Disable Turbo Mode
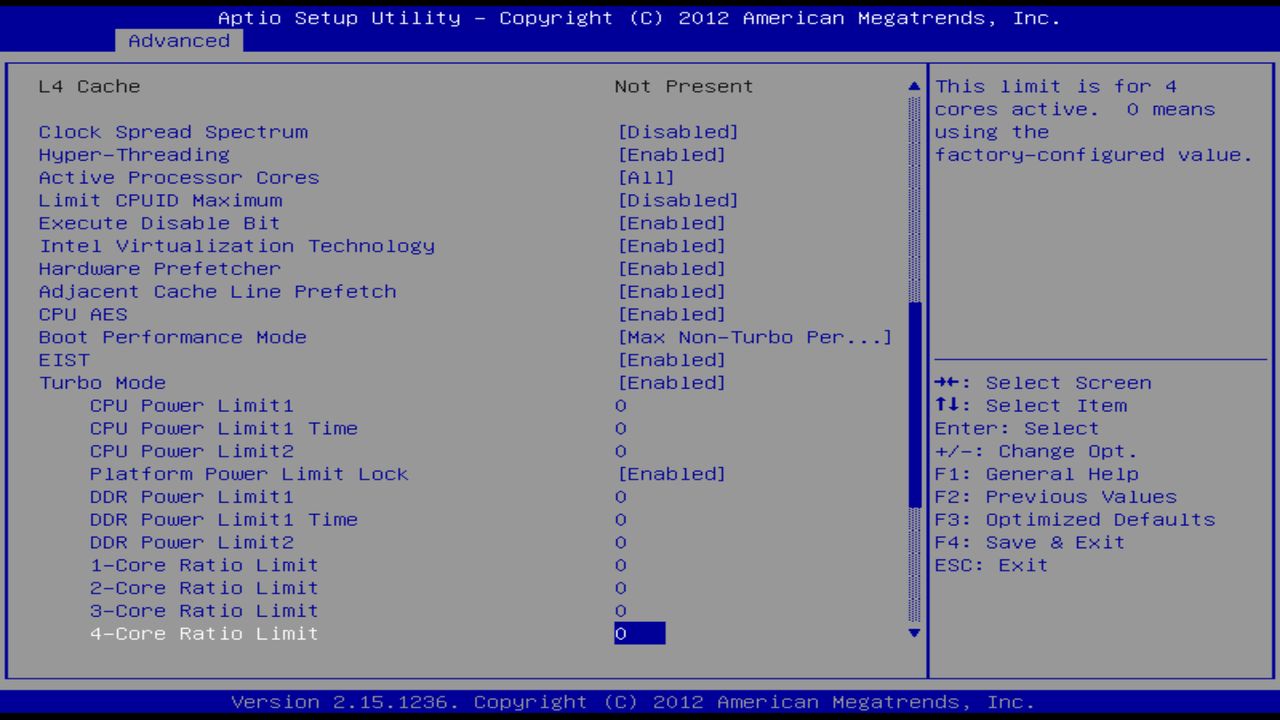Viewport: 1280px width, 720px height. coord(672,382)
